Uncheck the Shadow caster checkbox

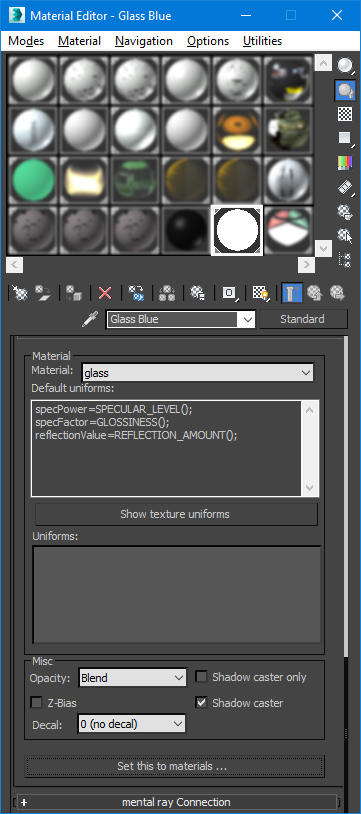(202, 703)
